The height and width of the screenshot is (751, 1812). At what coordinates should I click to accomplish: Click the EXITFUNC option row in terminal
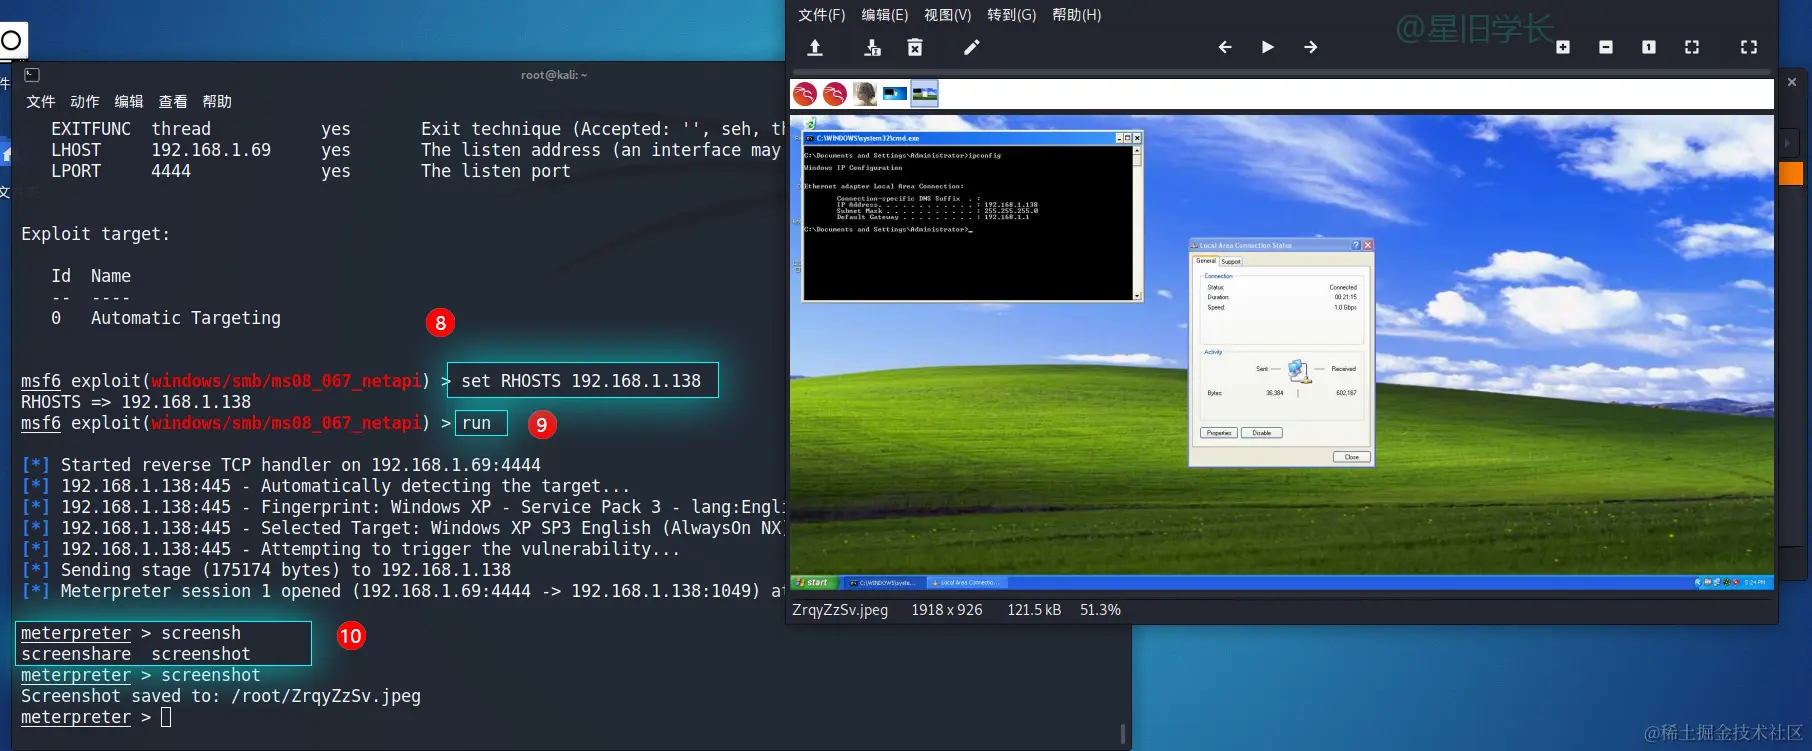tap(418, 129)
